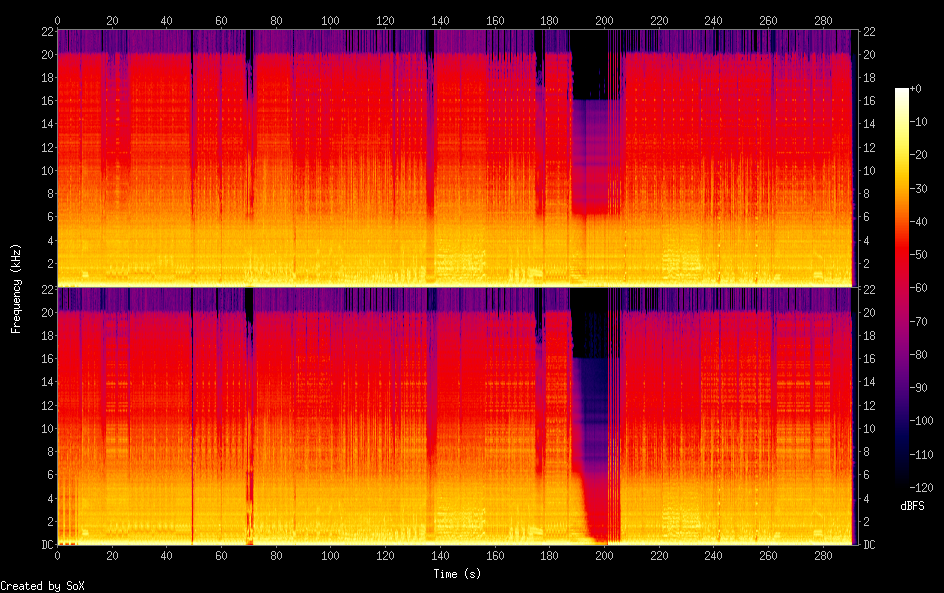Click the dark fade-out wedge in the lower spectrogram
This screenshot has width=944, height=593.
[596, 450]
